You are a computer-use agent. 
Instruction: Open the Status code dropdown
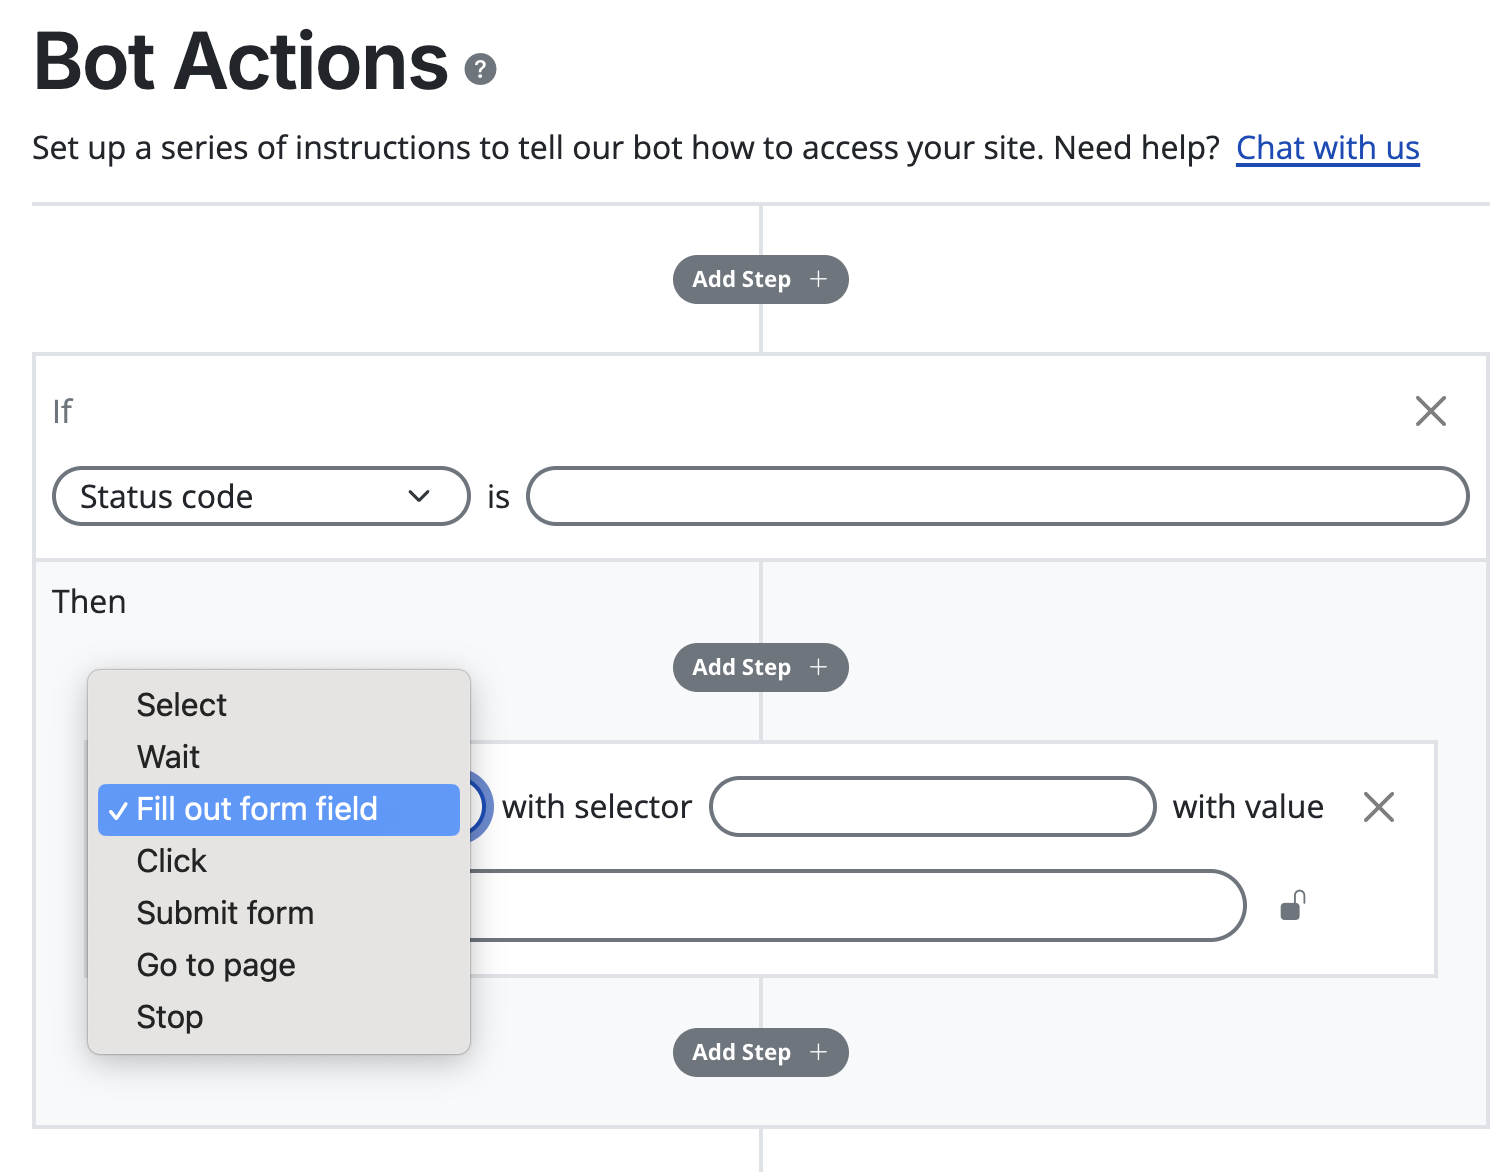click(x=260, y=496)
